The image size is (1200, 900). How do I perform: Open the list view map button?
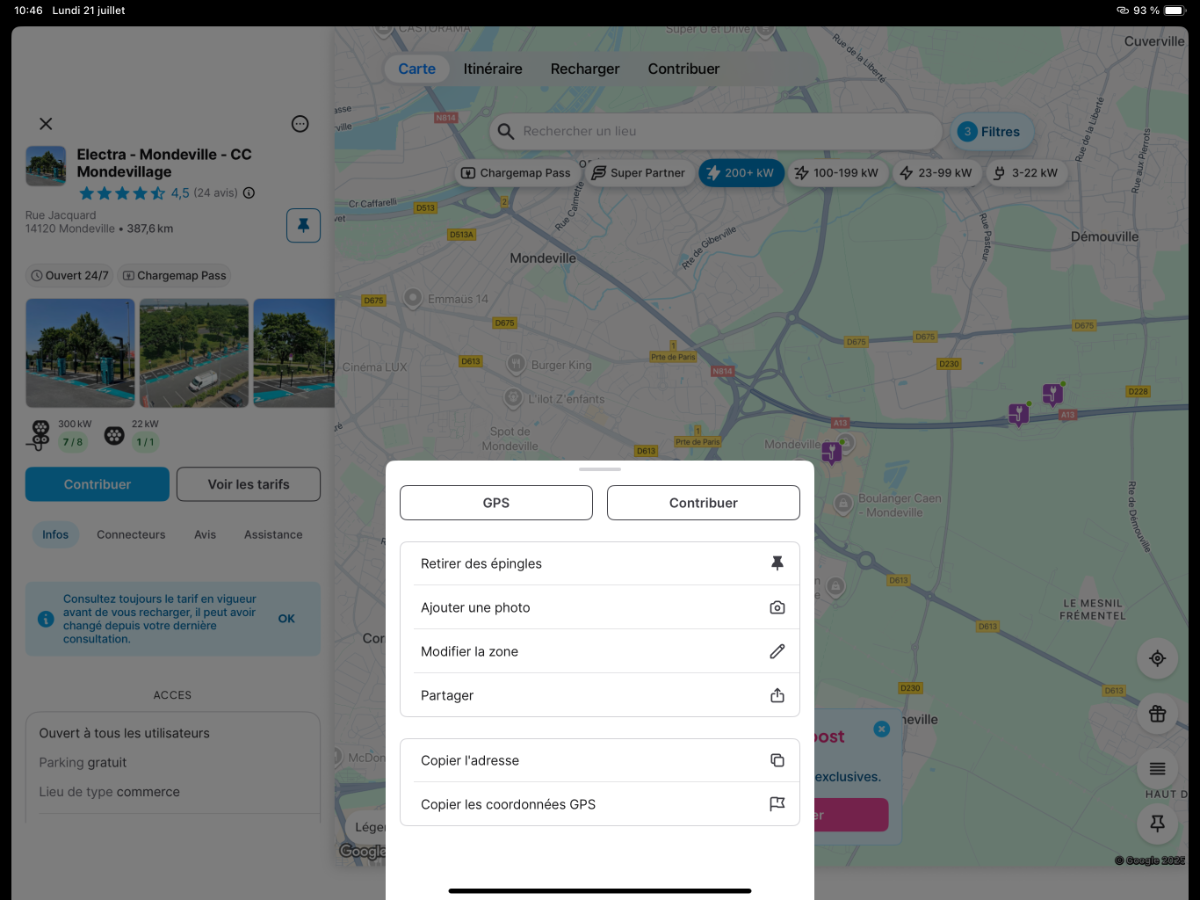(x=1157, y=769)
